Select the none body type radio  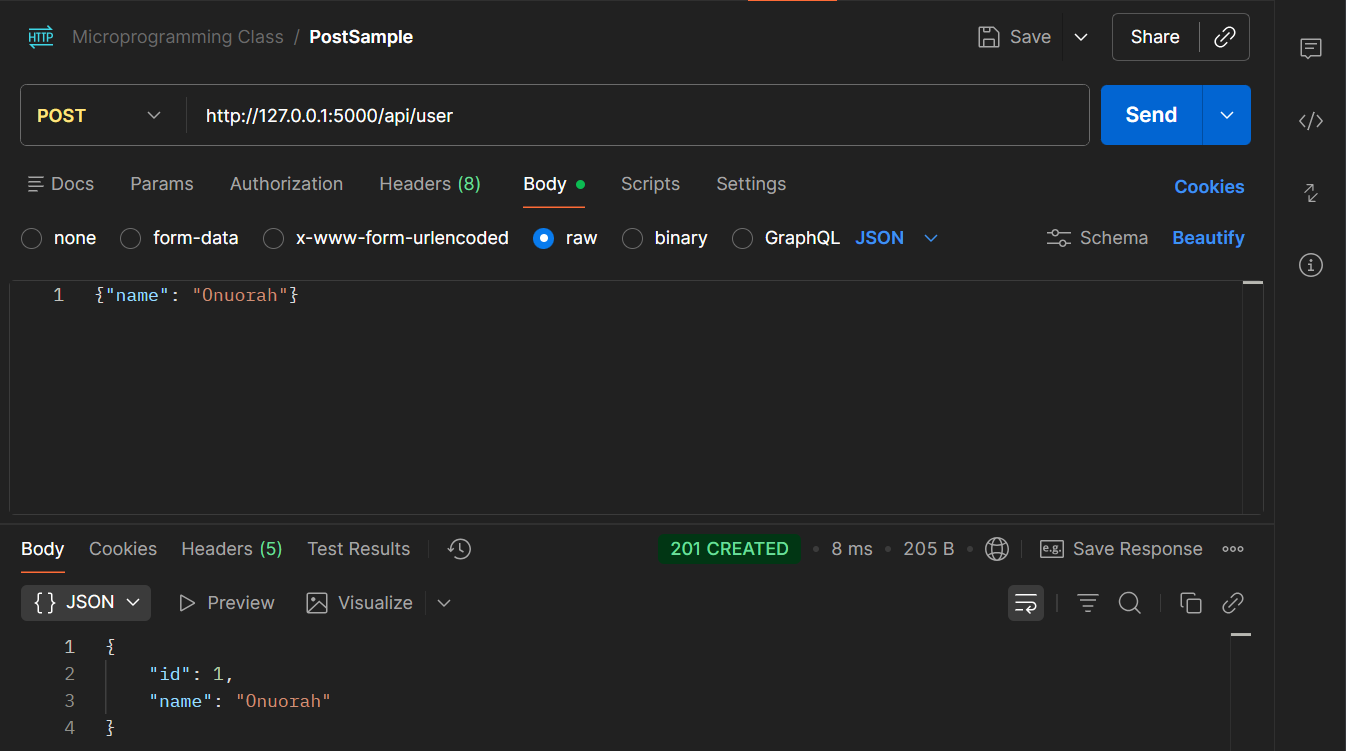[x=32, y=239]
